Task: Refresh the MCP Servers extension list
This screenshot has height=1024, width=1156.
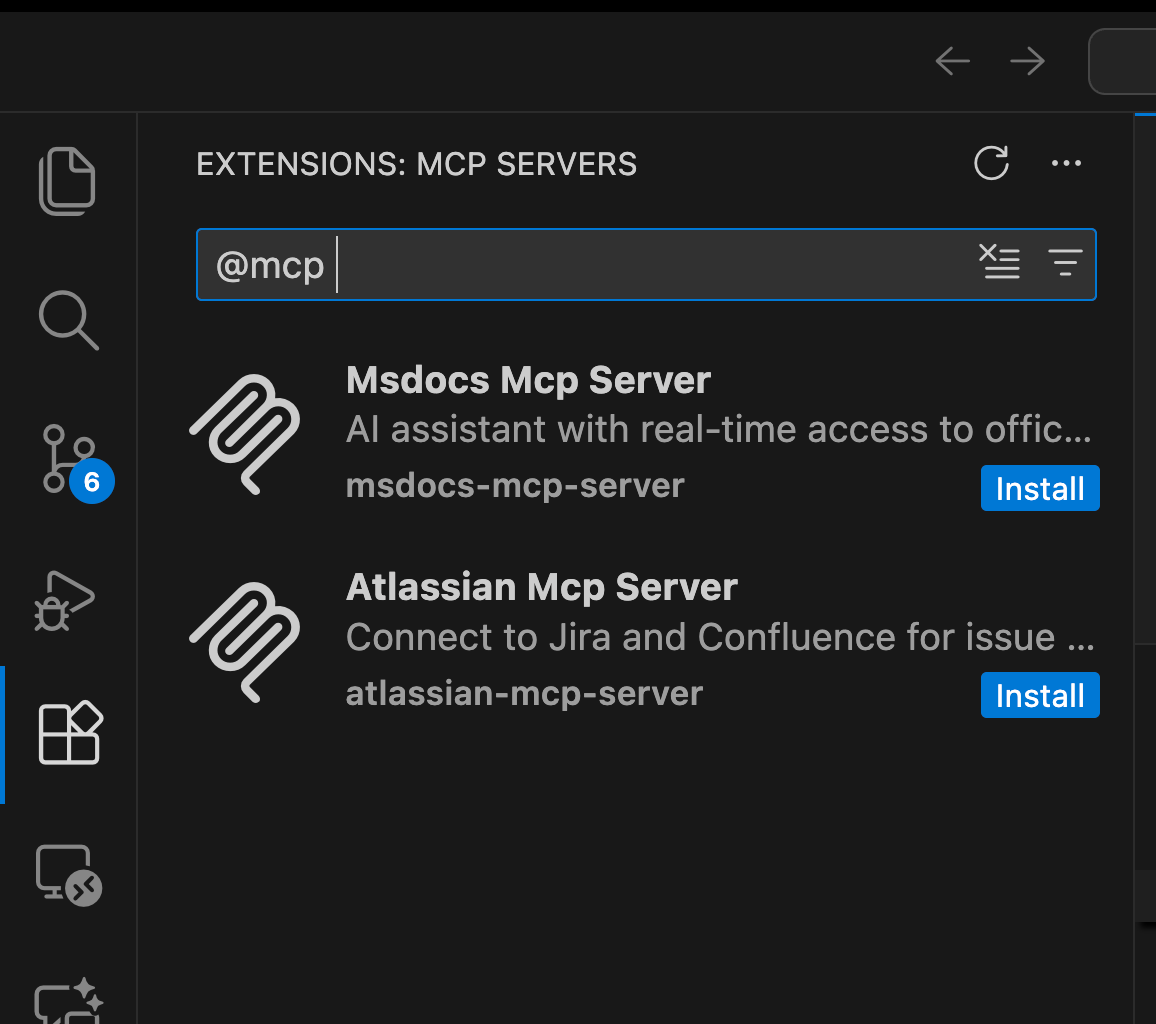Action: coord(991,163)
